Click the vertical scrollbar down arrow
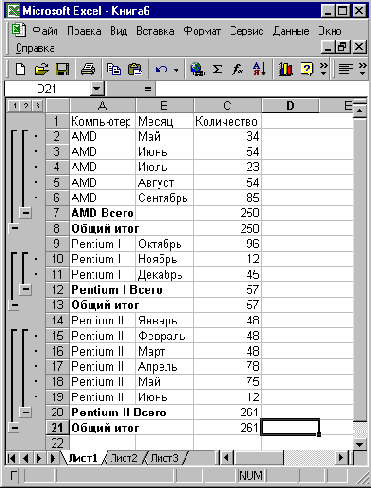 click(360, 444)
